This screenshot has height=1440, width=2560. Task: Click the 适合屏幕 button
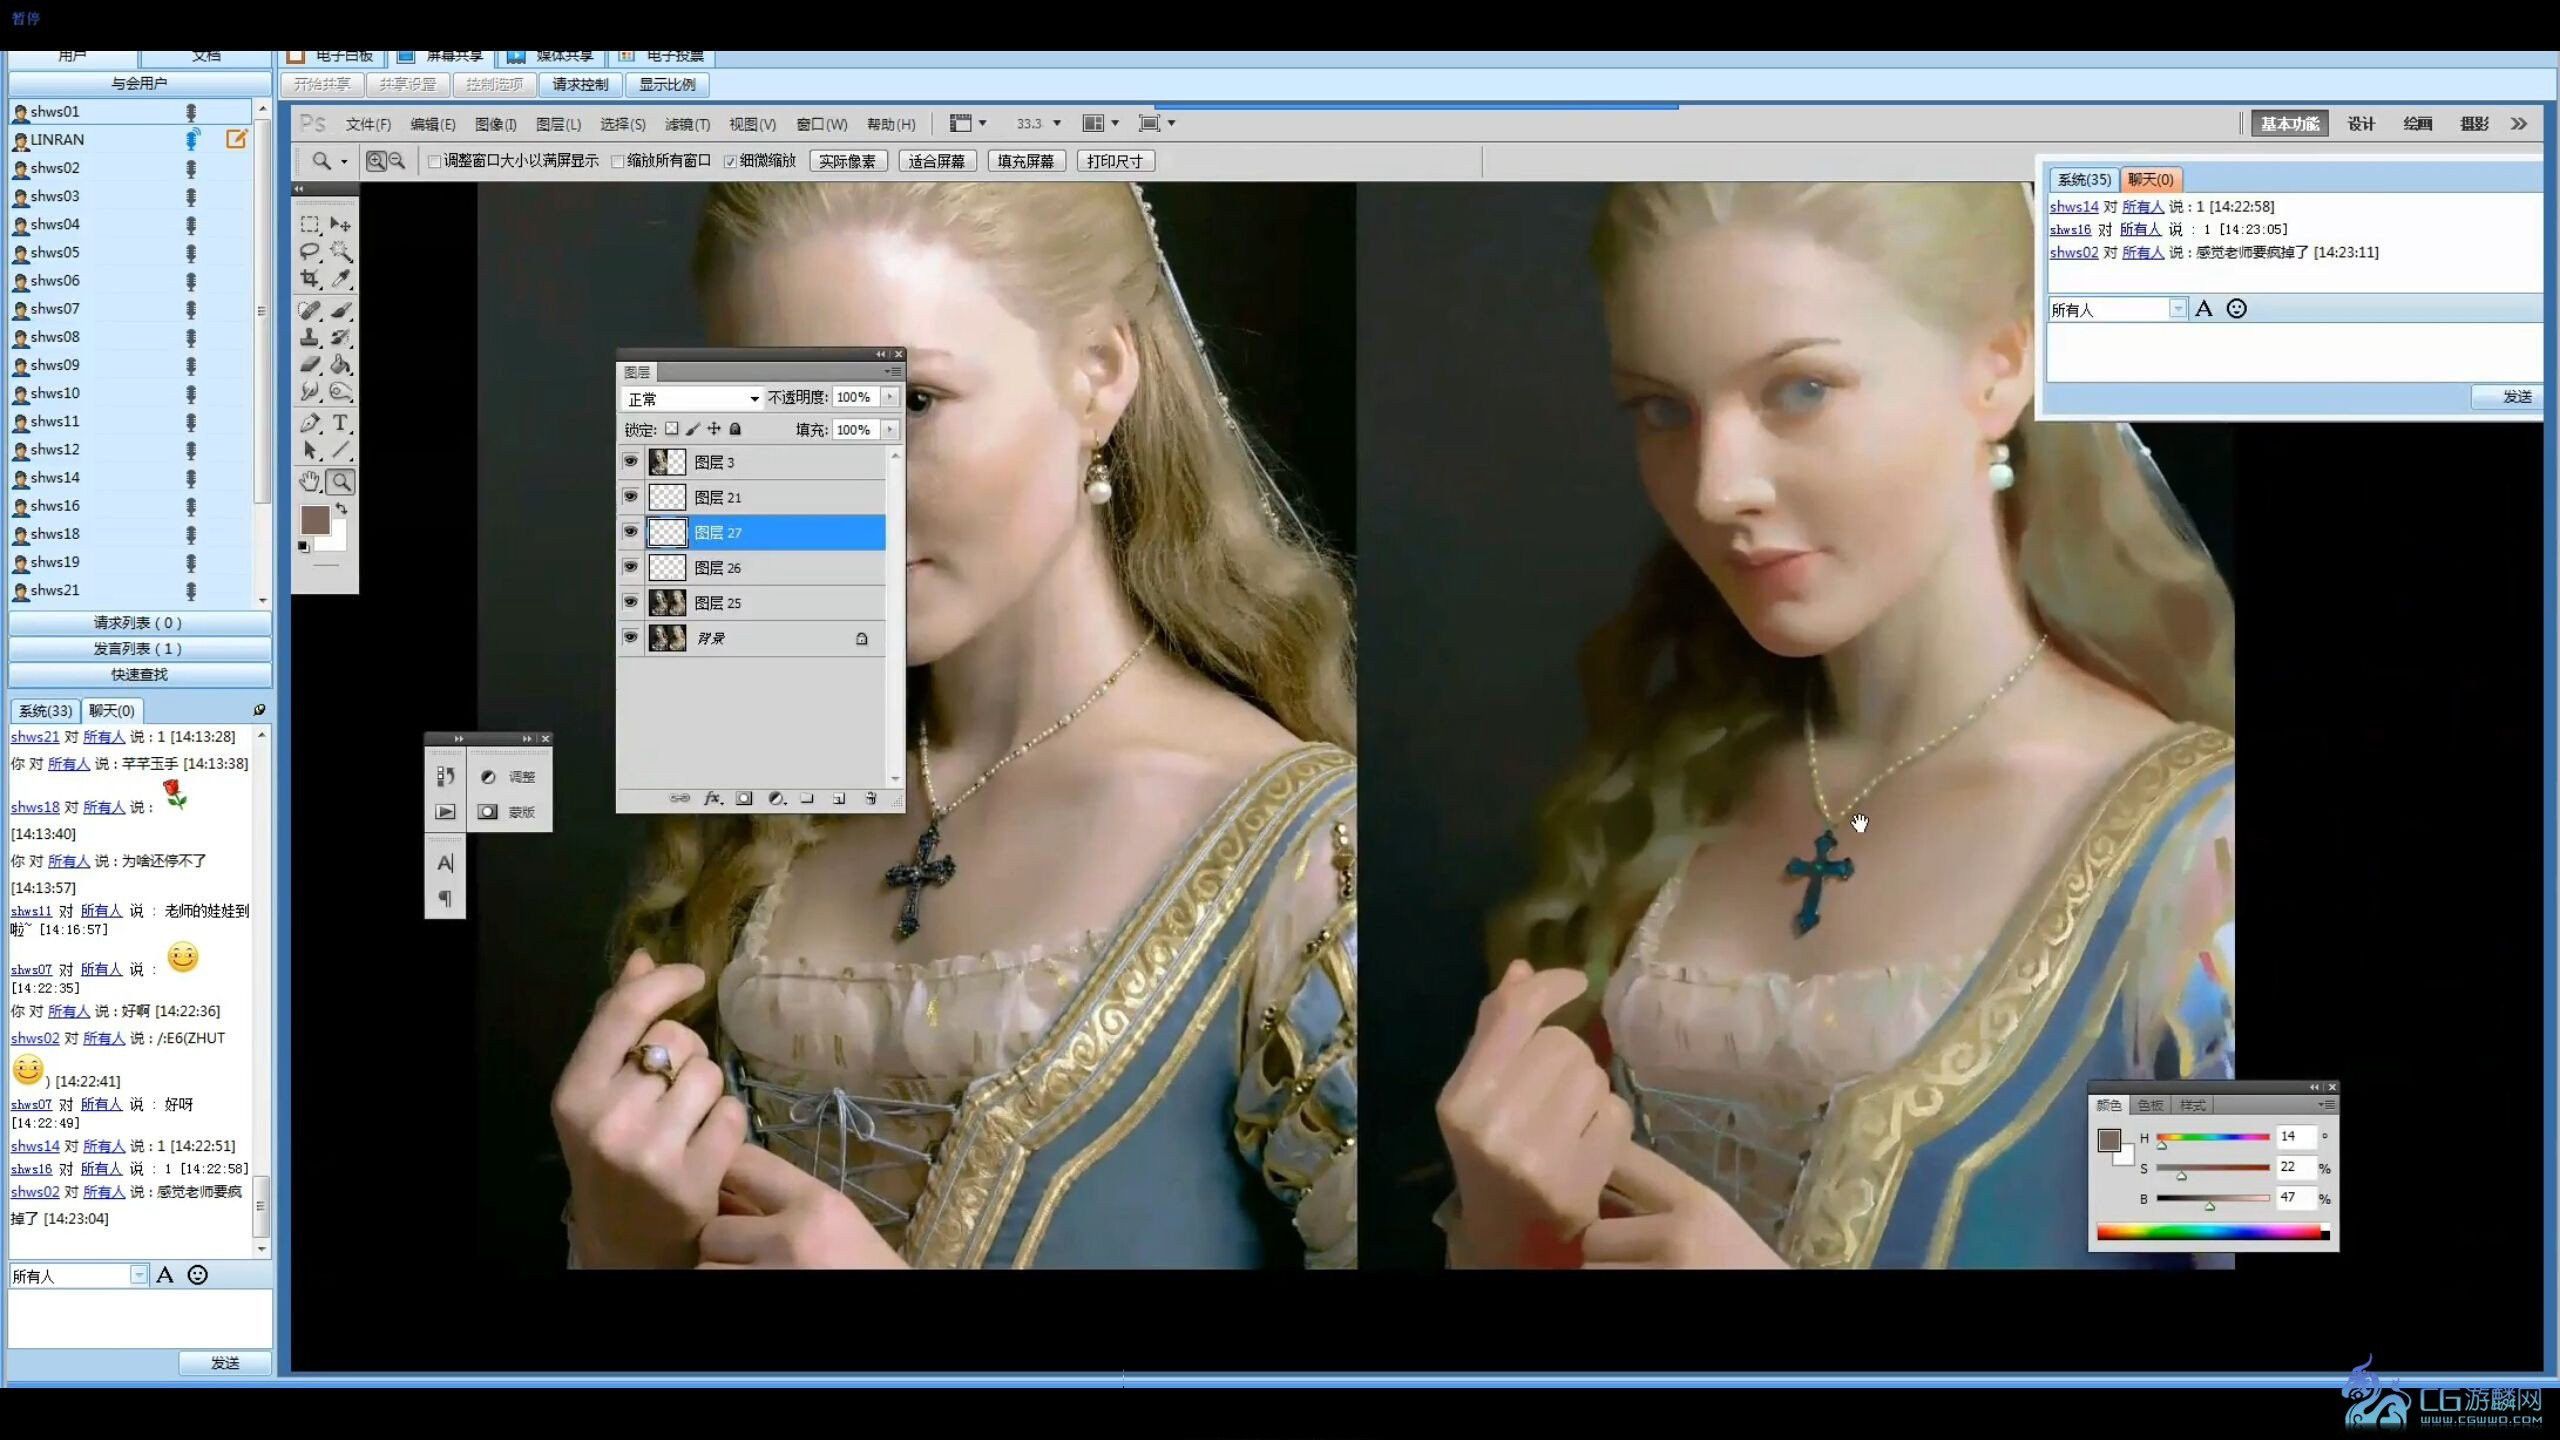pos(937,161)
